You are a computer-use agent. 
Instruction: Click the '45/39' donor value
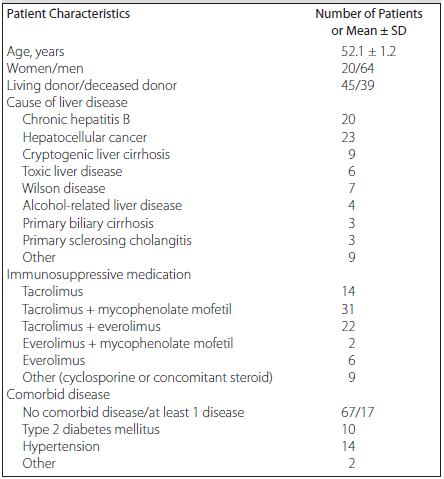pos(357,85)
